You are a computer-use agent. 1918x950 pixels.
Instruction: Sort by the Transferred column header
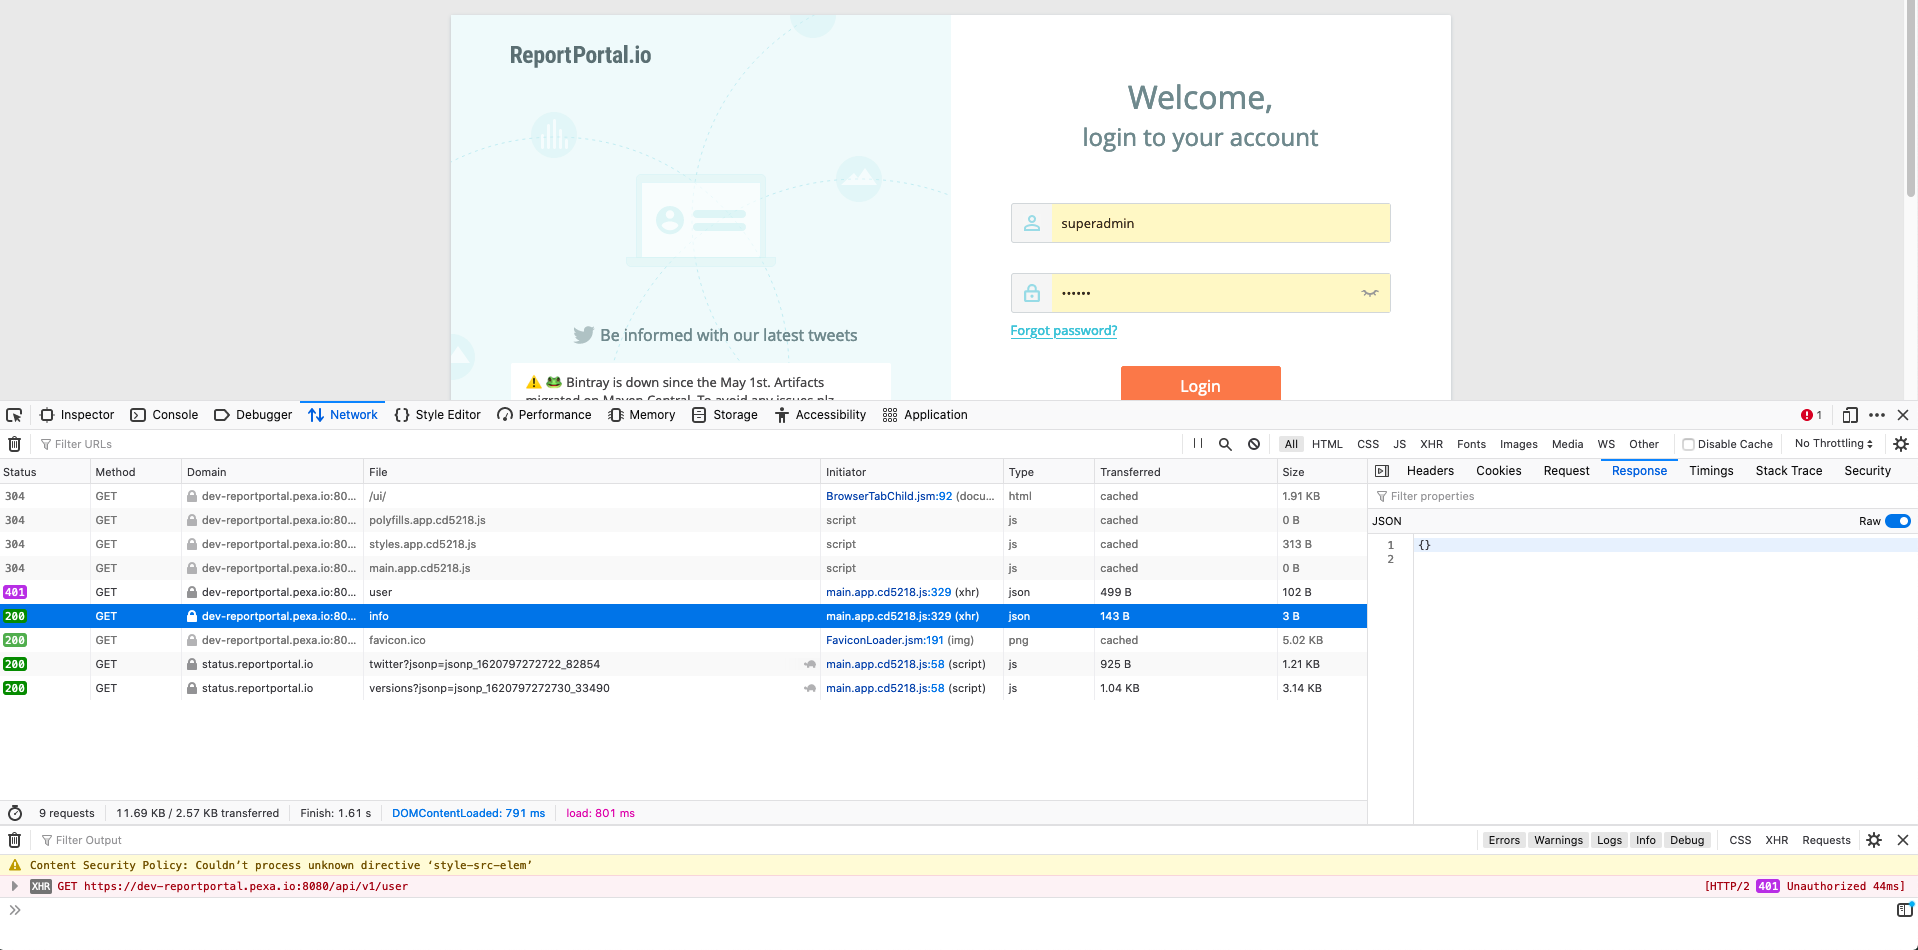click(x=1185, y=472)
